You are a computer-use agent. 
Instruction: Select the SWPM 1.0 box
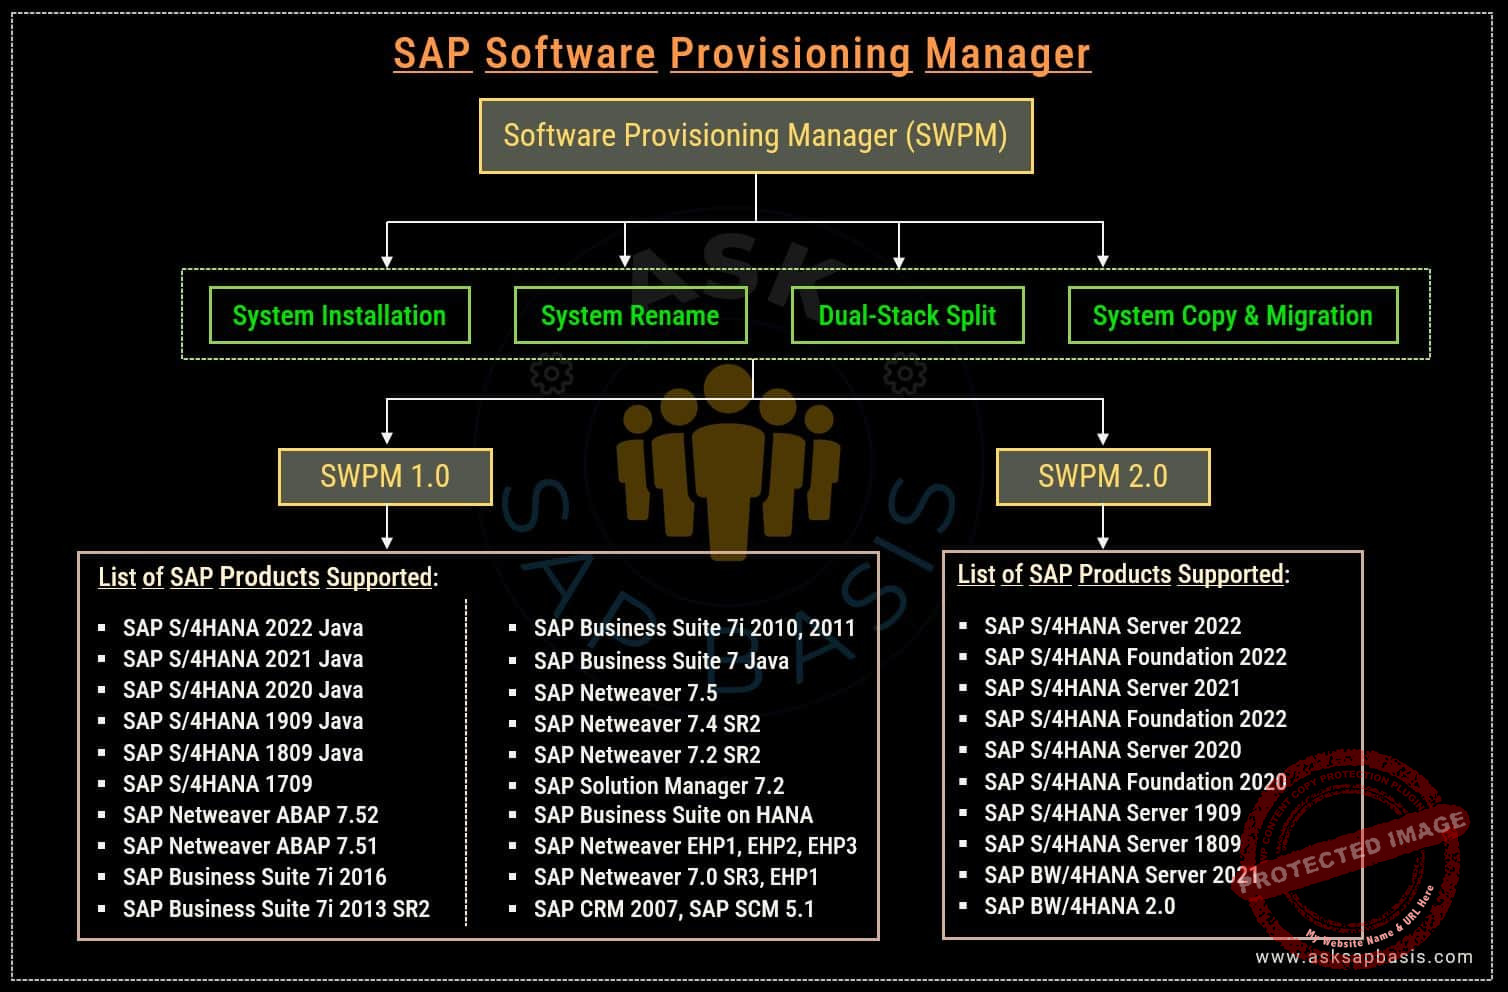tap(385, 477)
